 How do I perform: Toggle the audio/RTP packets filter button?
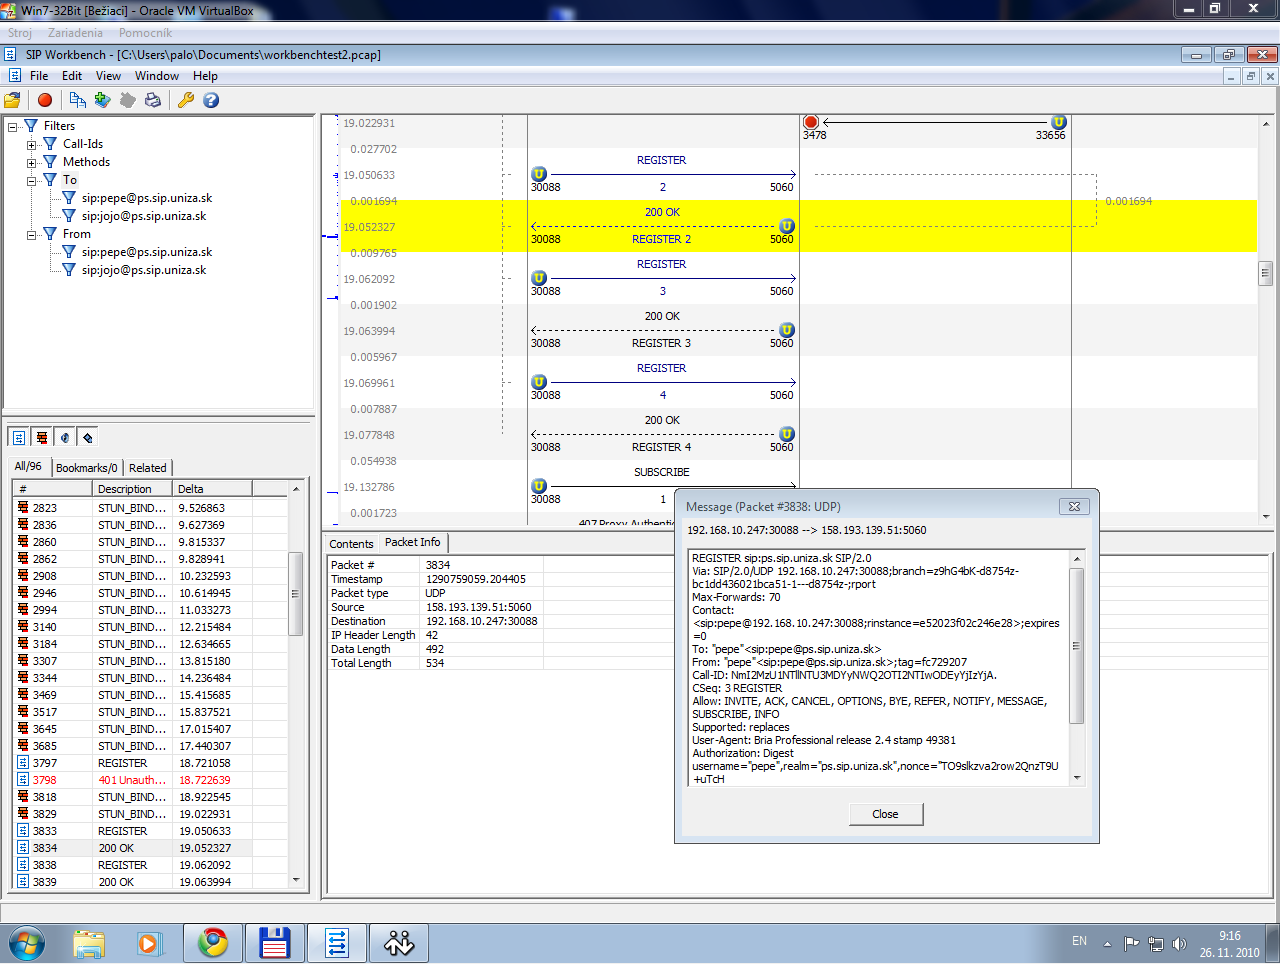click(65, 437)
